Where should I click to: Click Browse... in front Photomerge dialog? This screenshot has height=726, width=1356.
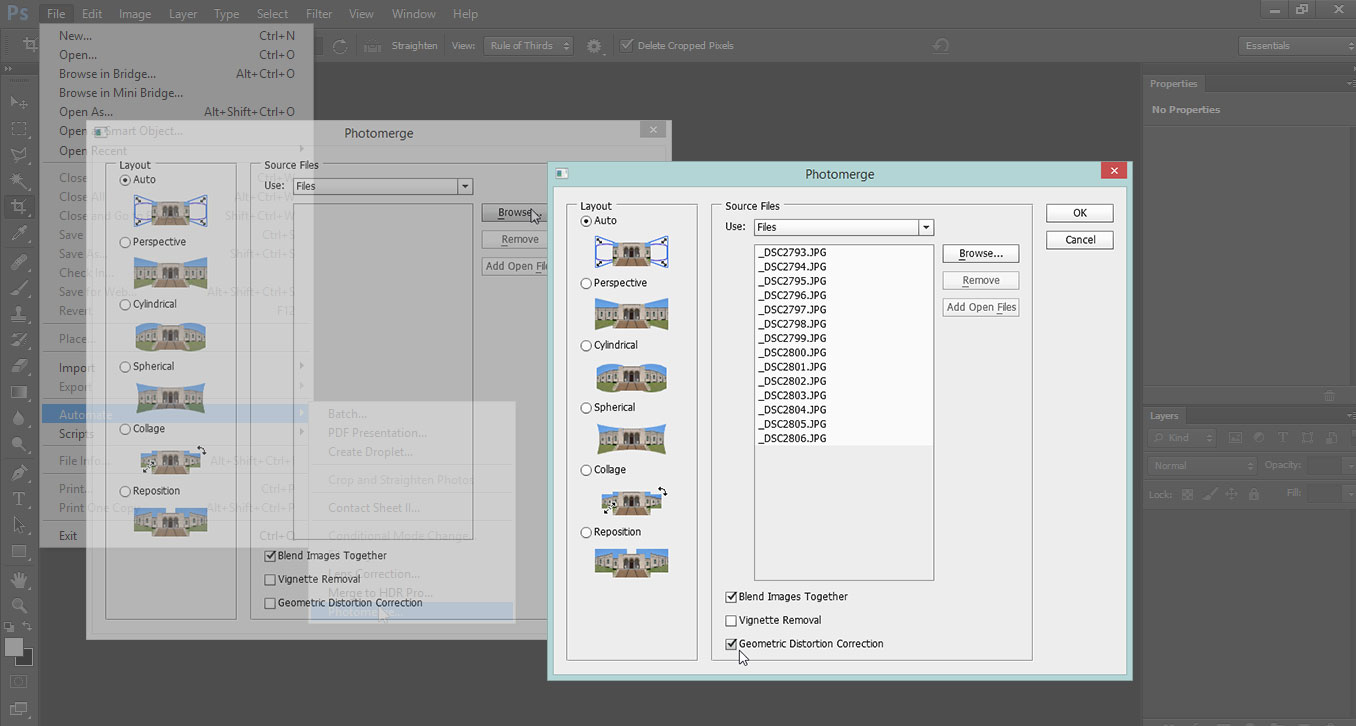point(981,254)
